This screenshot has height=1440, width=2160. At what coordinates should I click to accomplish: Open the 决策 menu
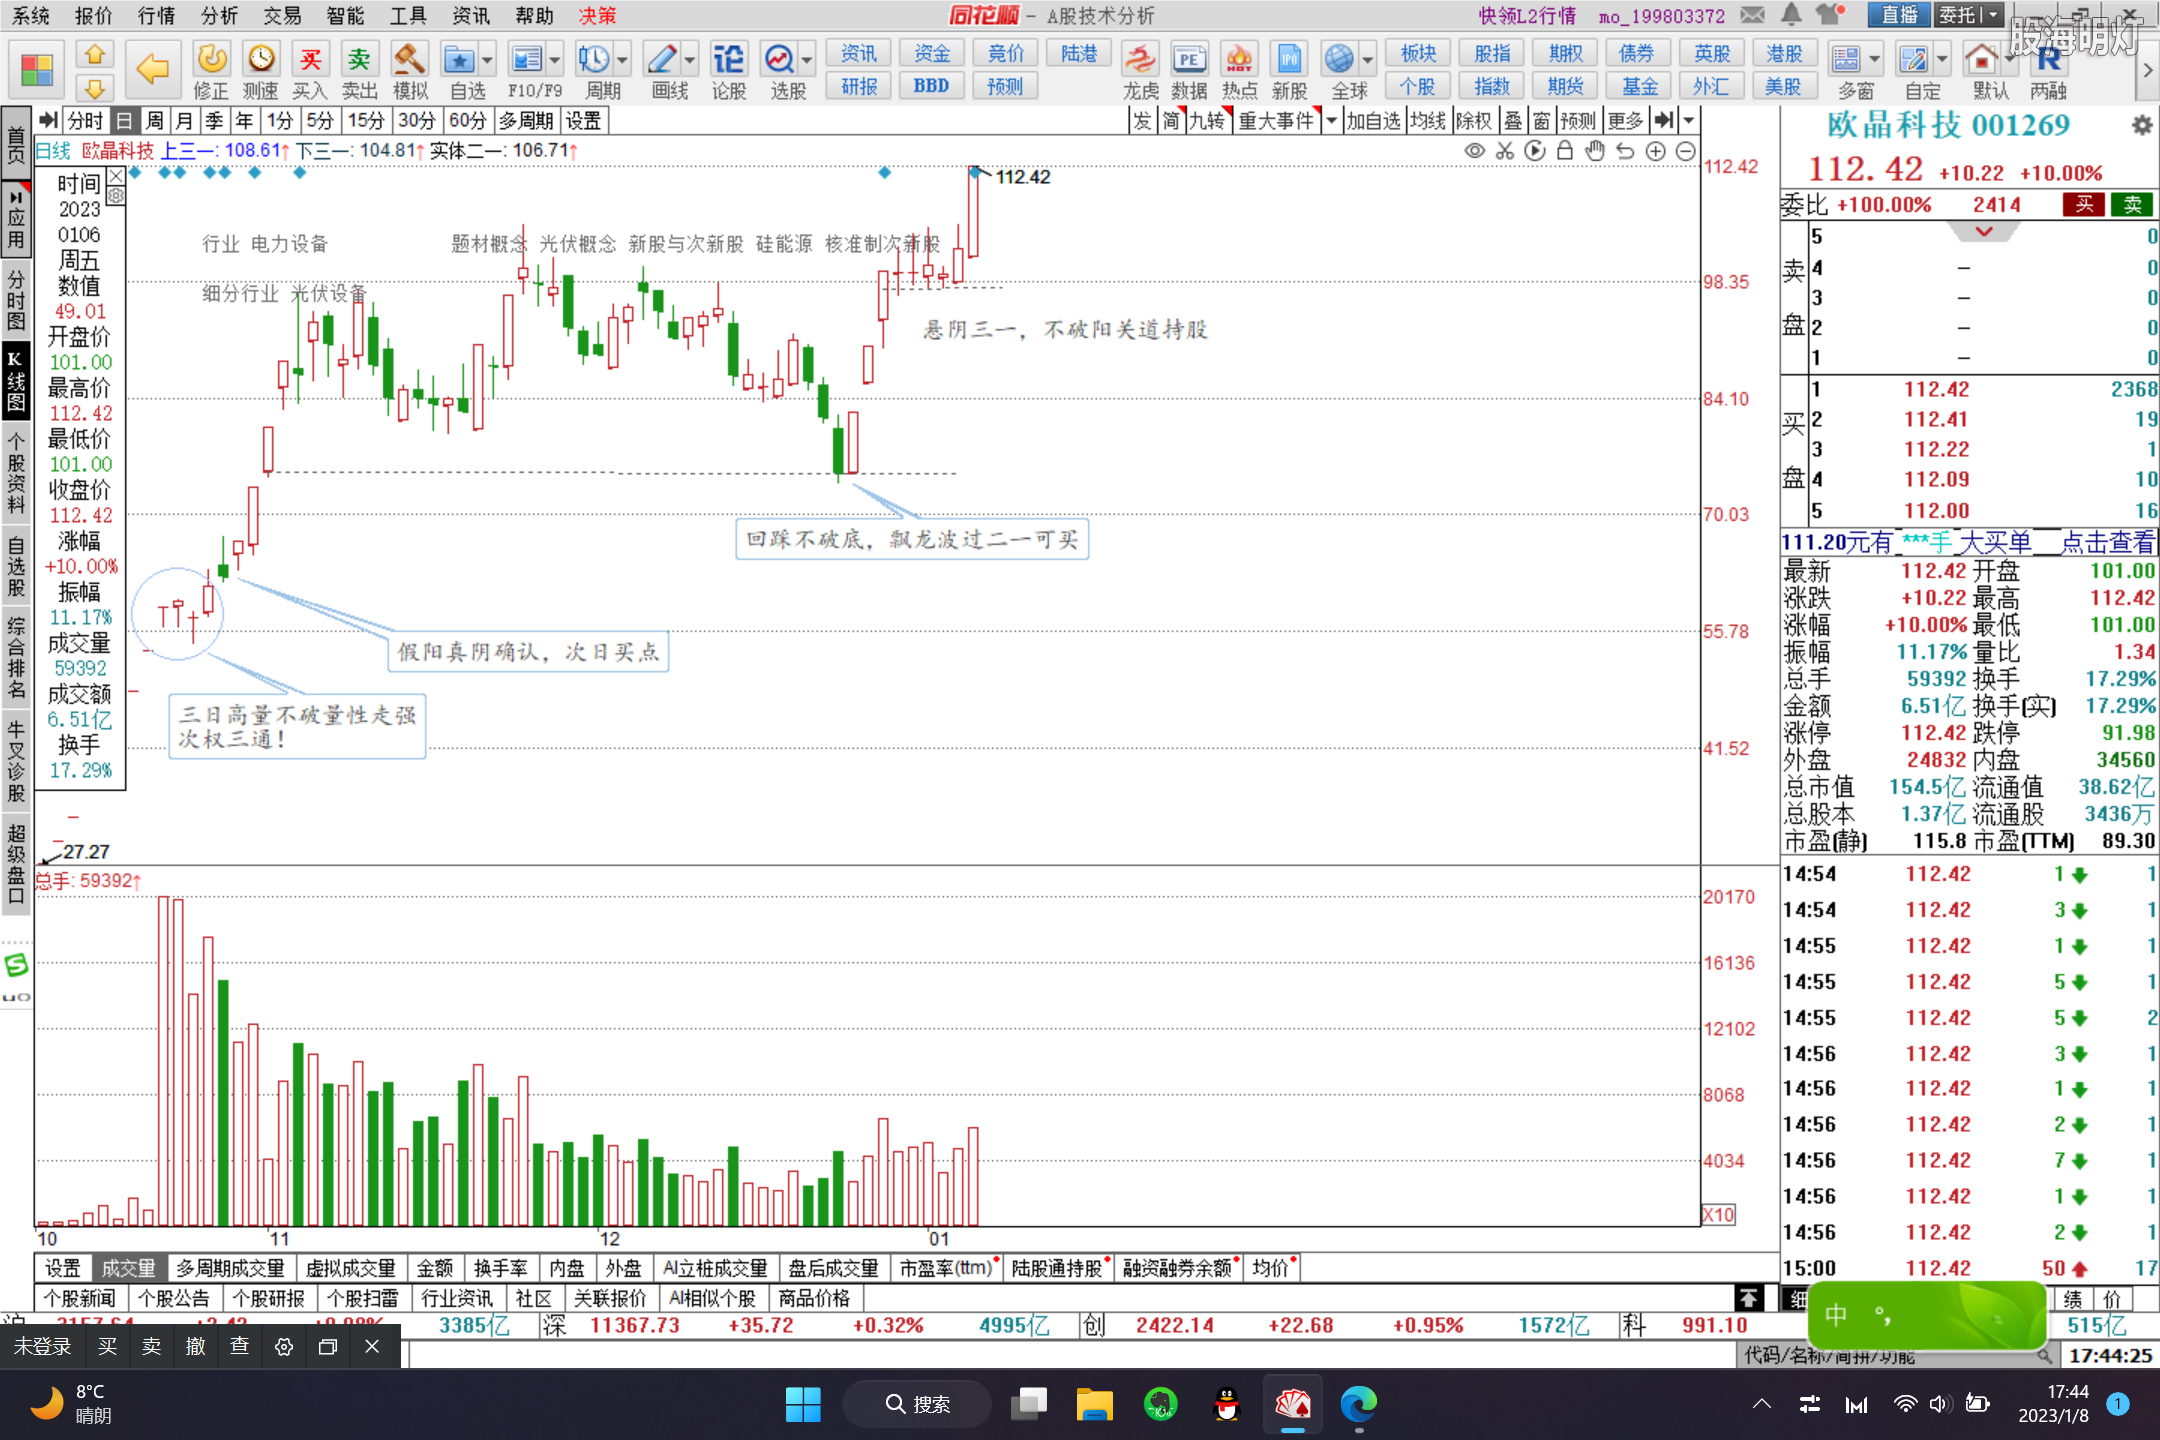pos(598,15)
